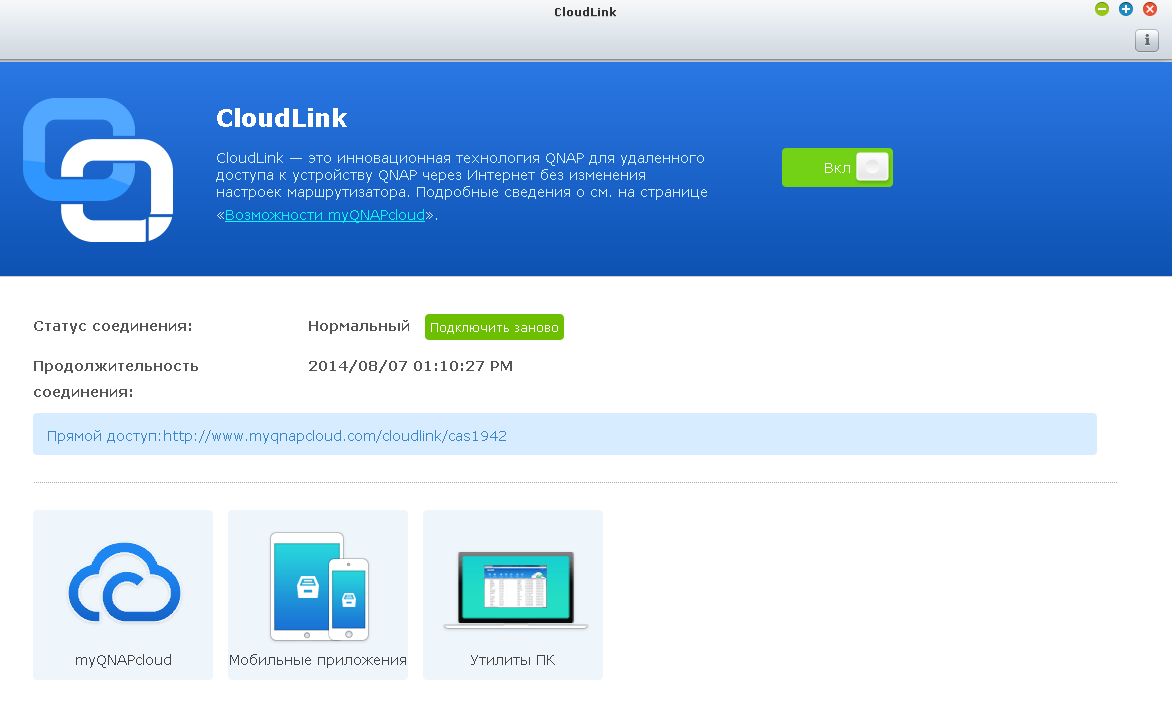Minimize the CloudLink window with green button
The image size is (1172, 719).
coord(1102,9)
